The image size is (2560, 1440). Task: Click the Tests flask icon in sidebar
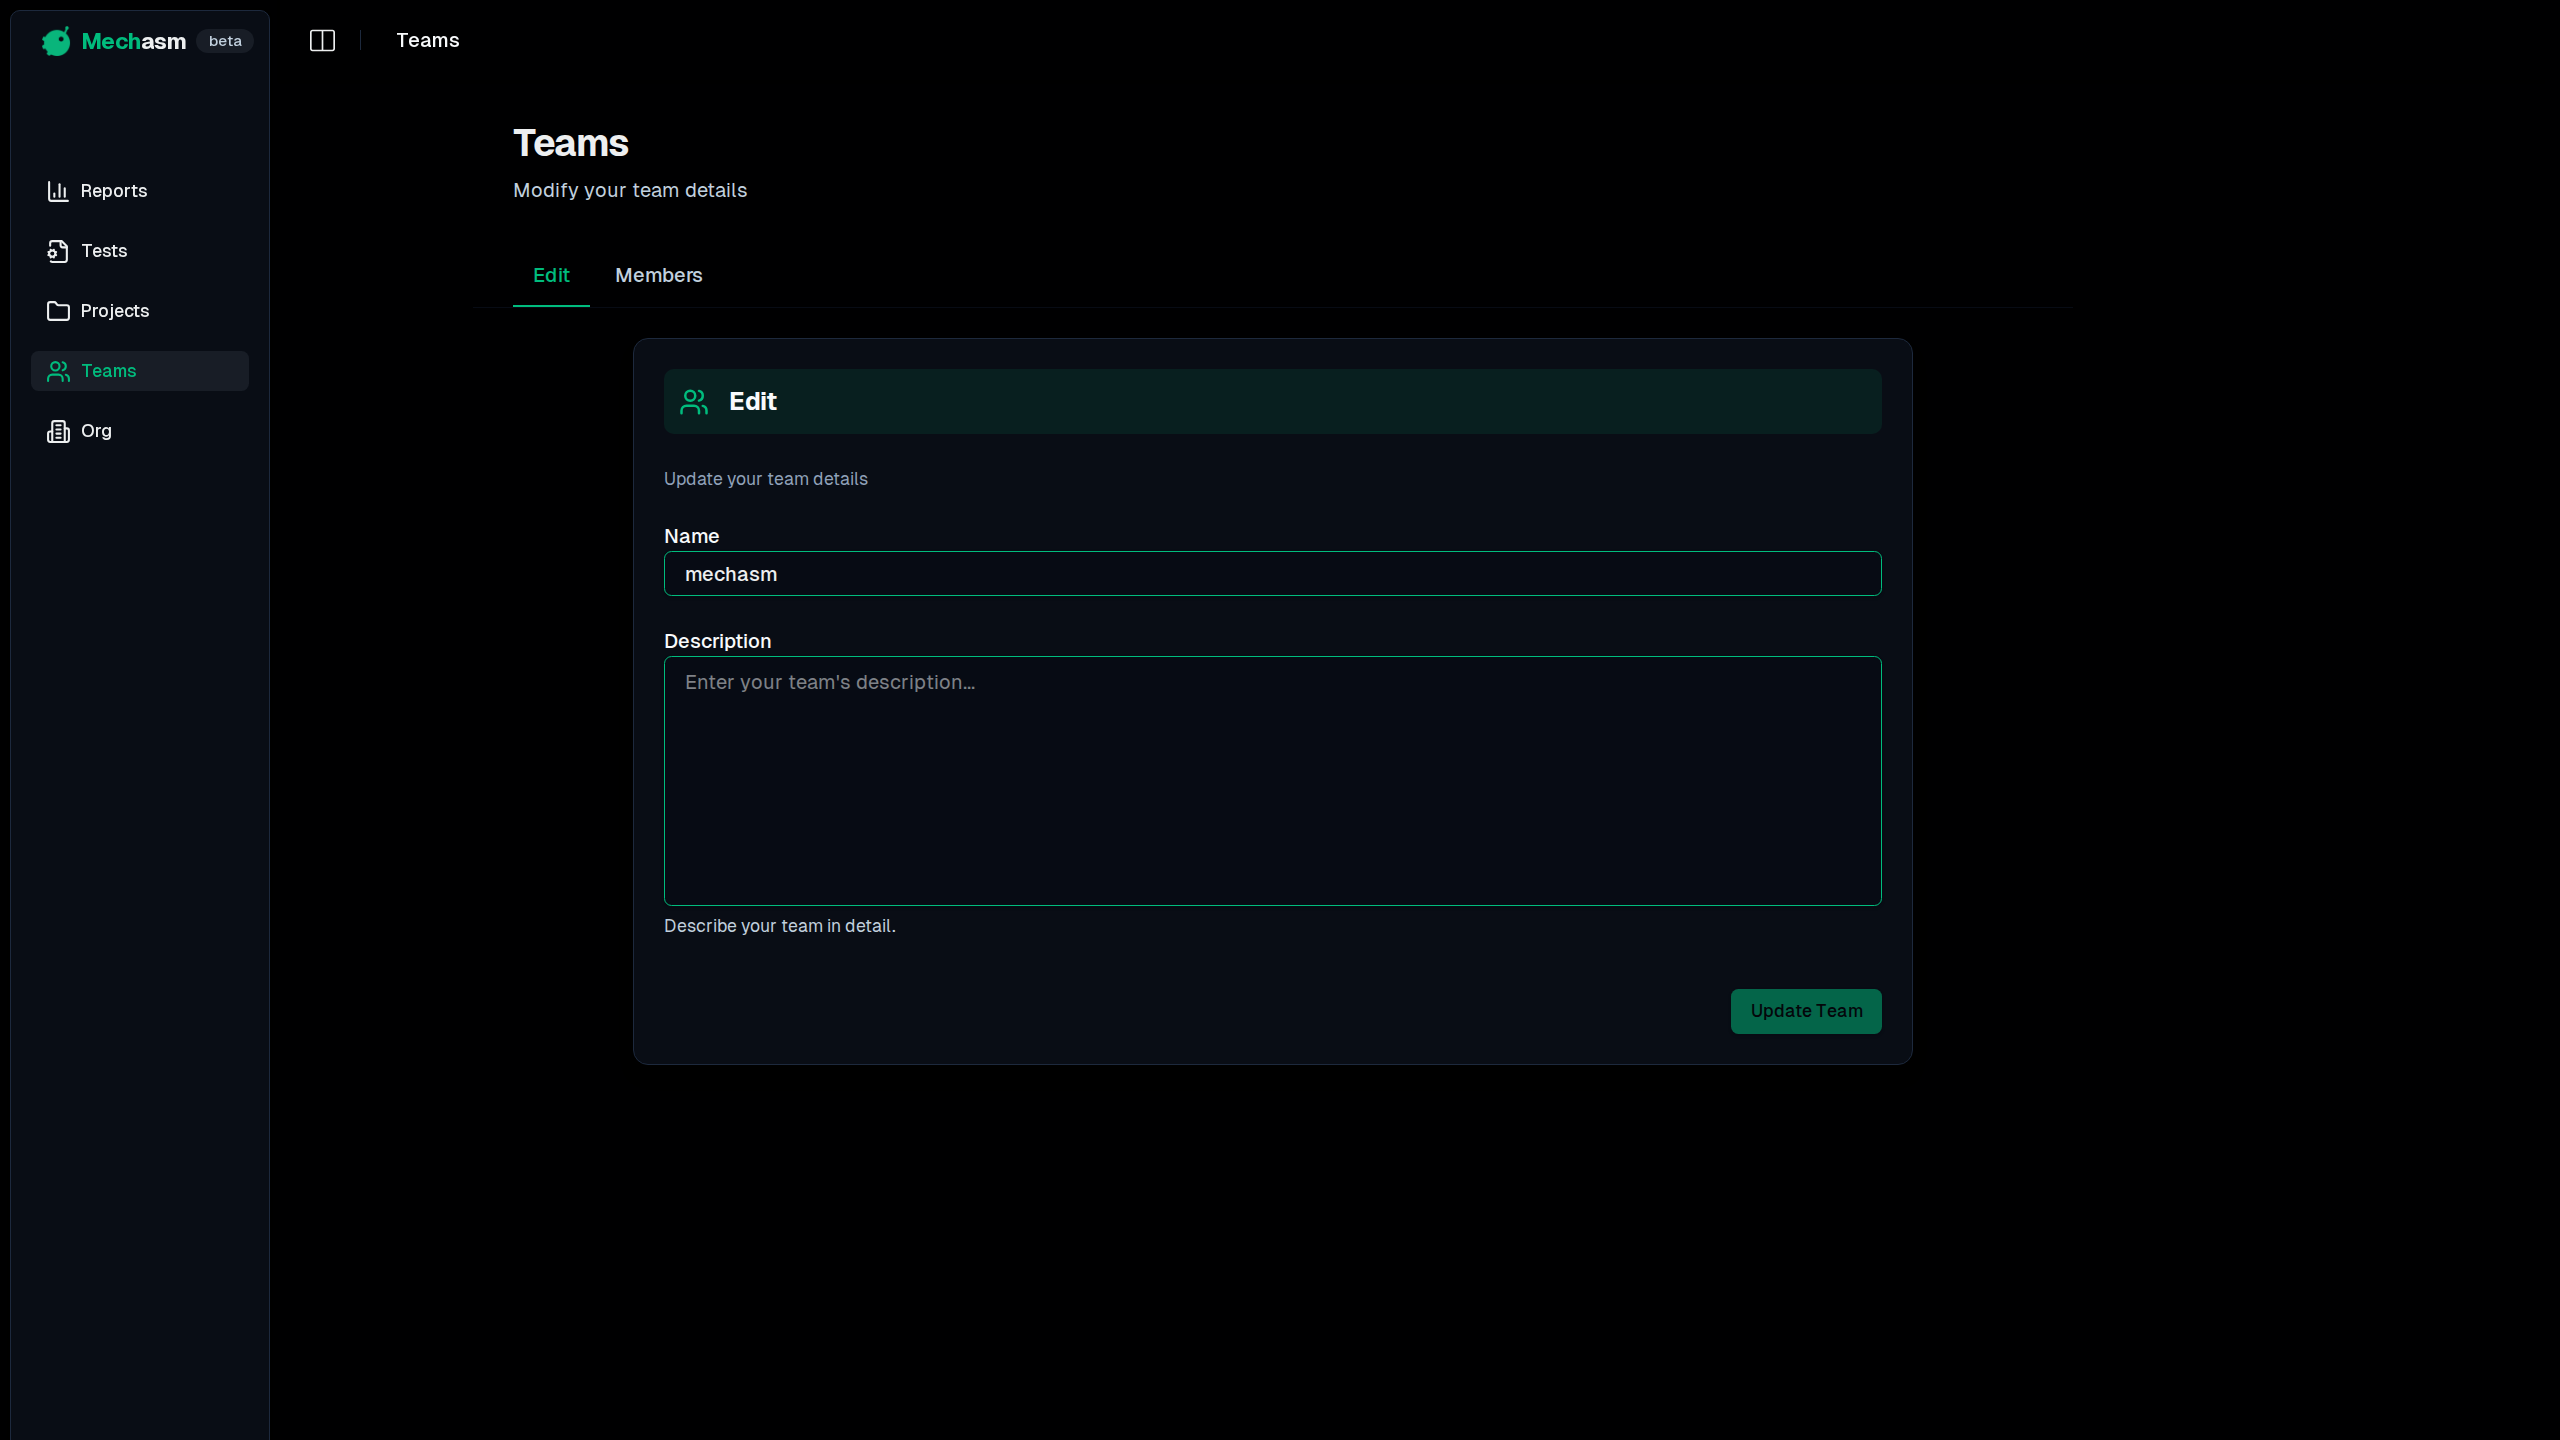pos(58,250)
